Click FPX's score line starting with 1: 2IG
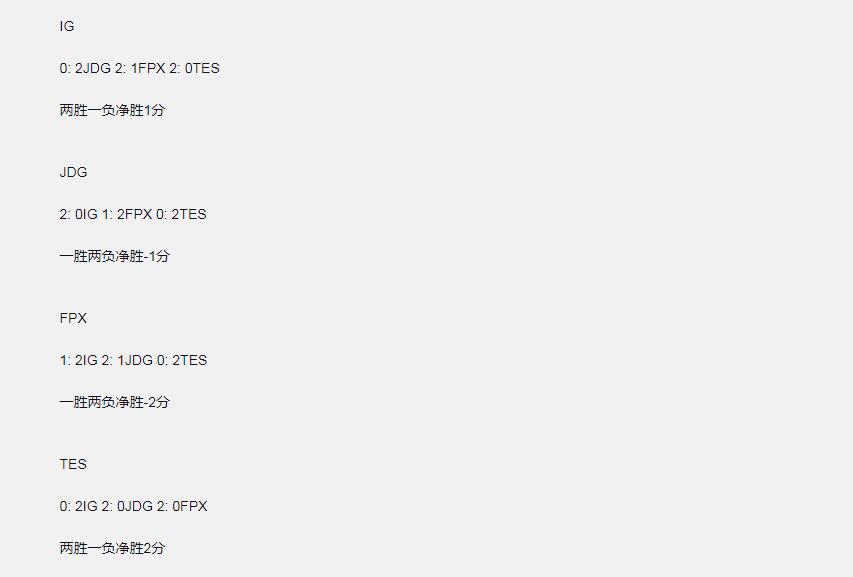The height and width of the screenshot is (577, 853). point(133,360)
